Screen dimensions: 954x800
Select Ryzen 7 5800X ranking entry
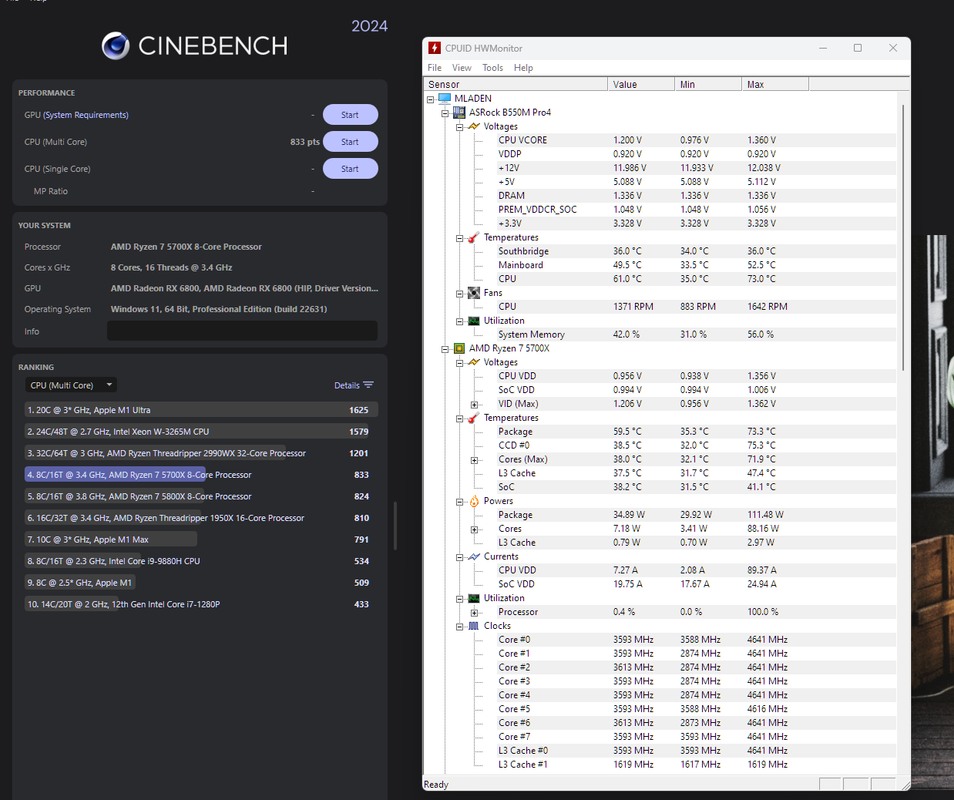[201, 496]
